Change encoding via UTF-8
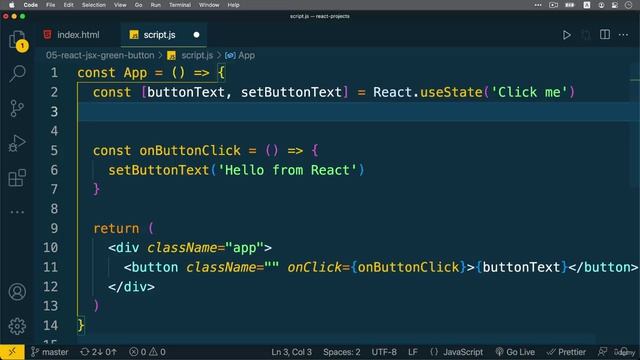 tap(384, 352)
